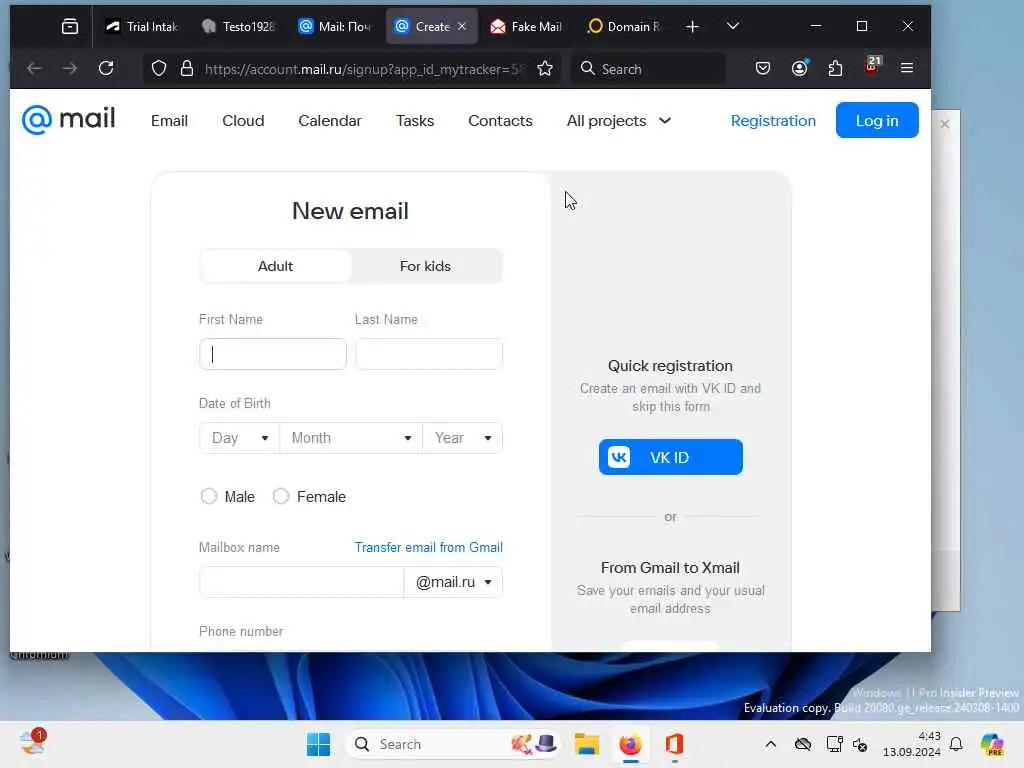Reload the current page
The width and height of the screenshot is (1024, 768).
point(106,68)
